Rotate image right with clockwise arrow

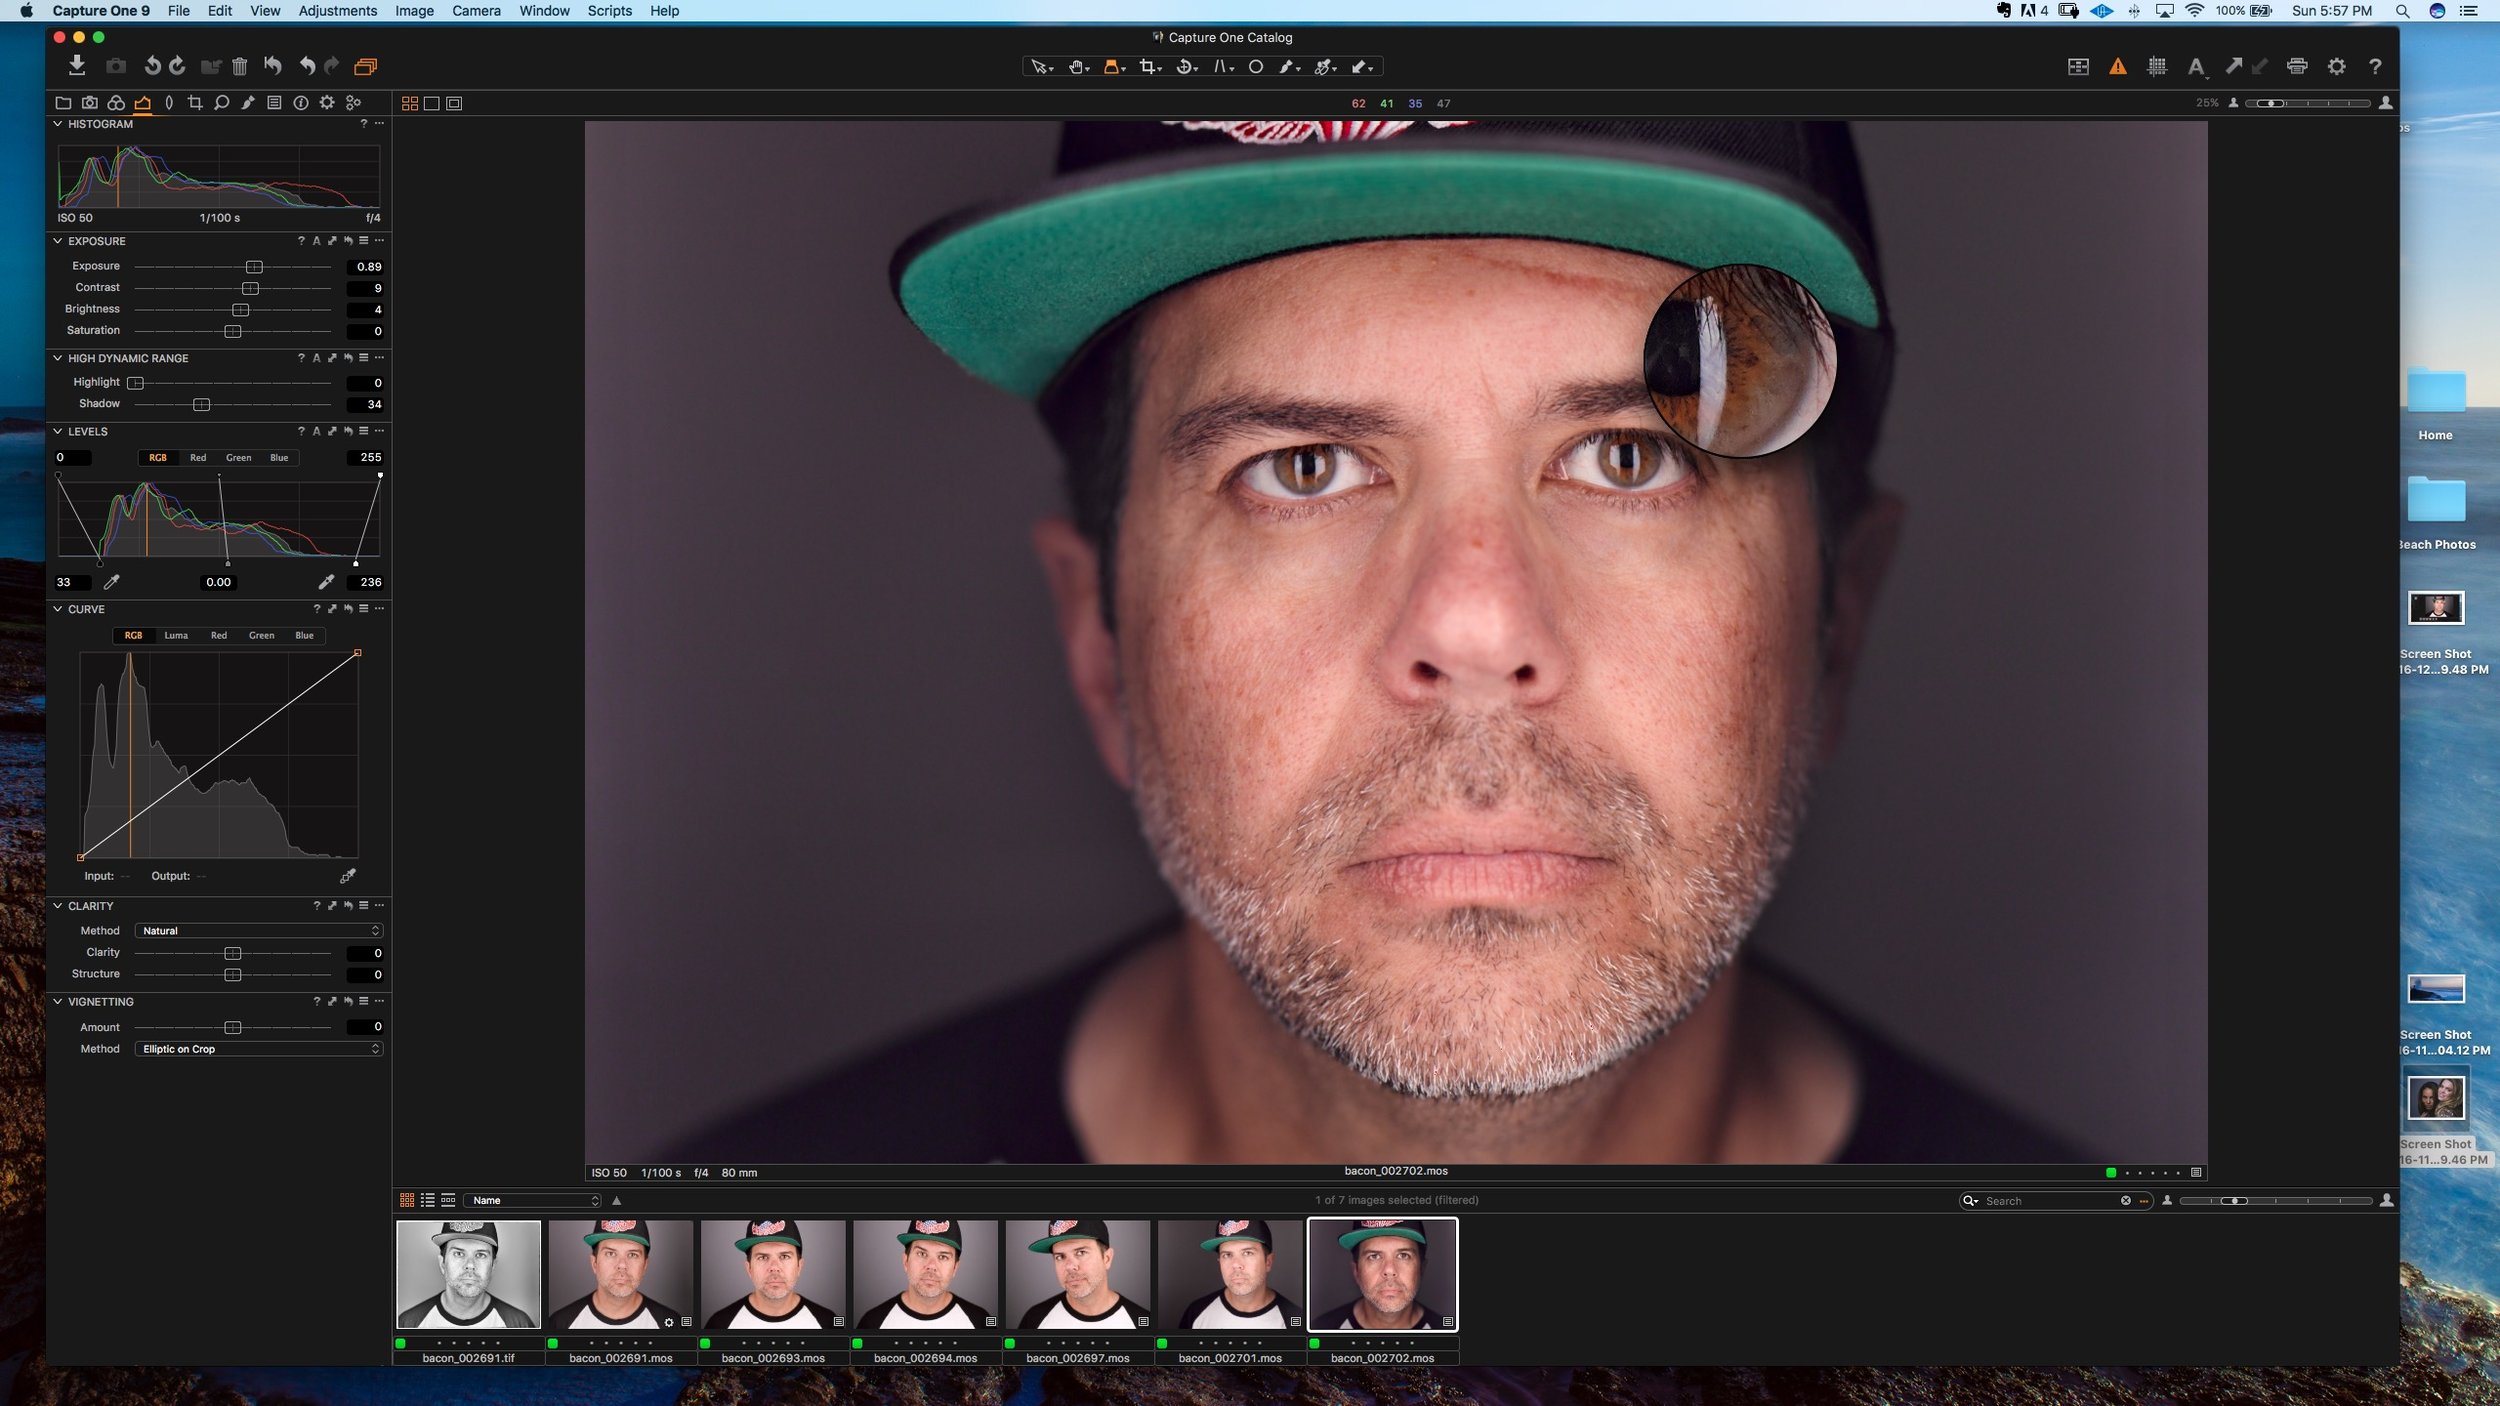pos(177,66)
